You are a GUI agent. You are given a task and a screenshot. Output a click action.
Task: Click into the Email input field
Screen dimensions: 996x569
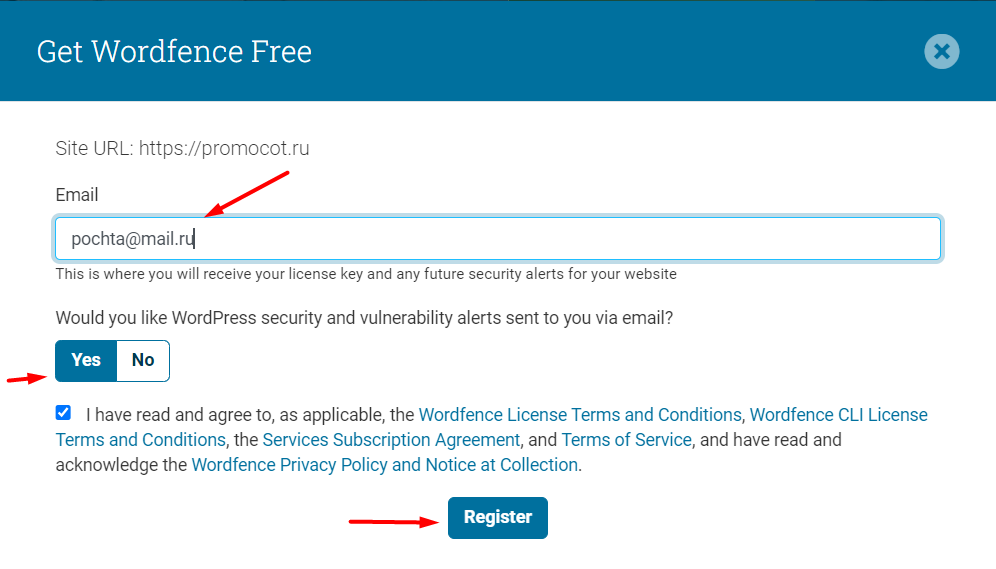point(497,239)
